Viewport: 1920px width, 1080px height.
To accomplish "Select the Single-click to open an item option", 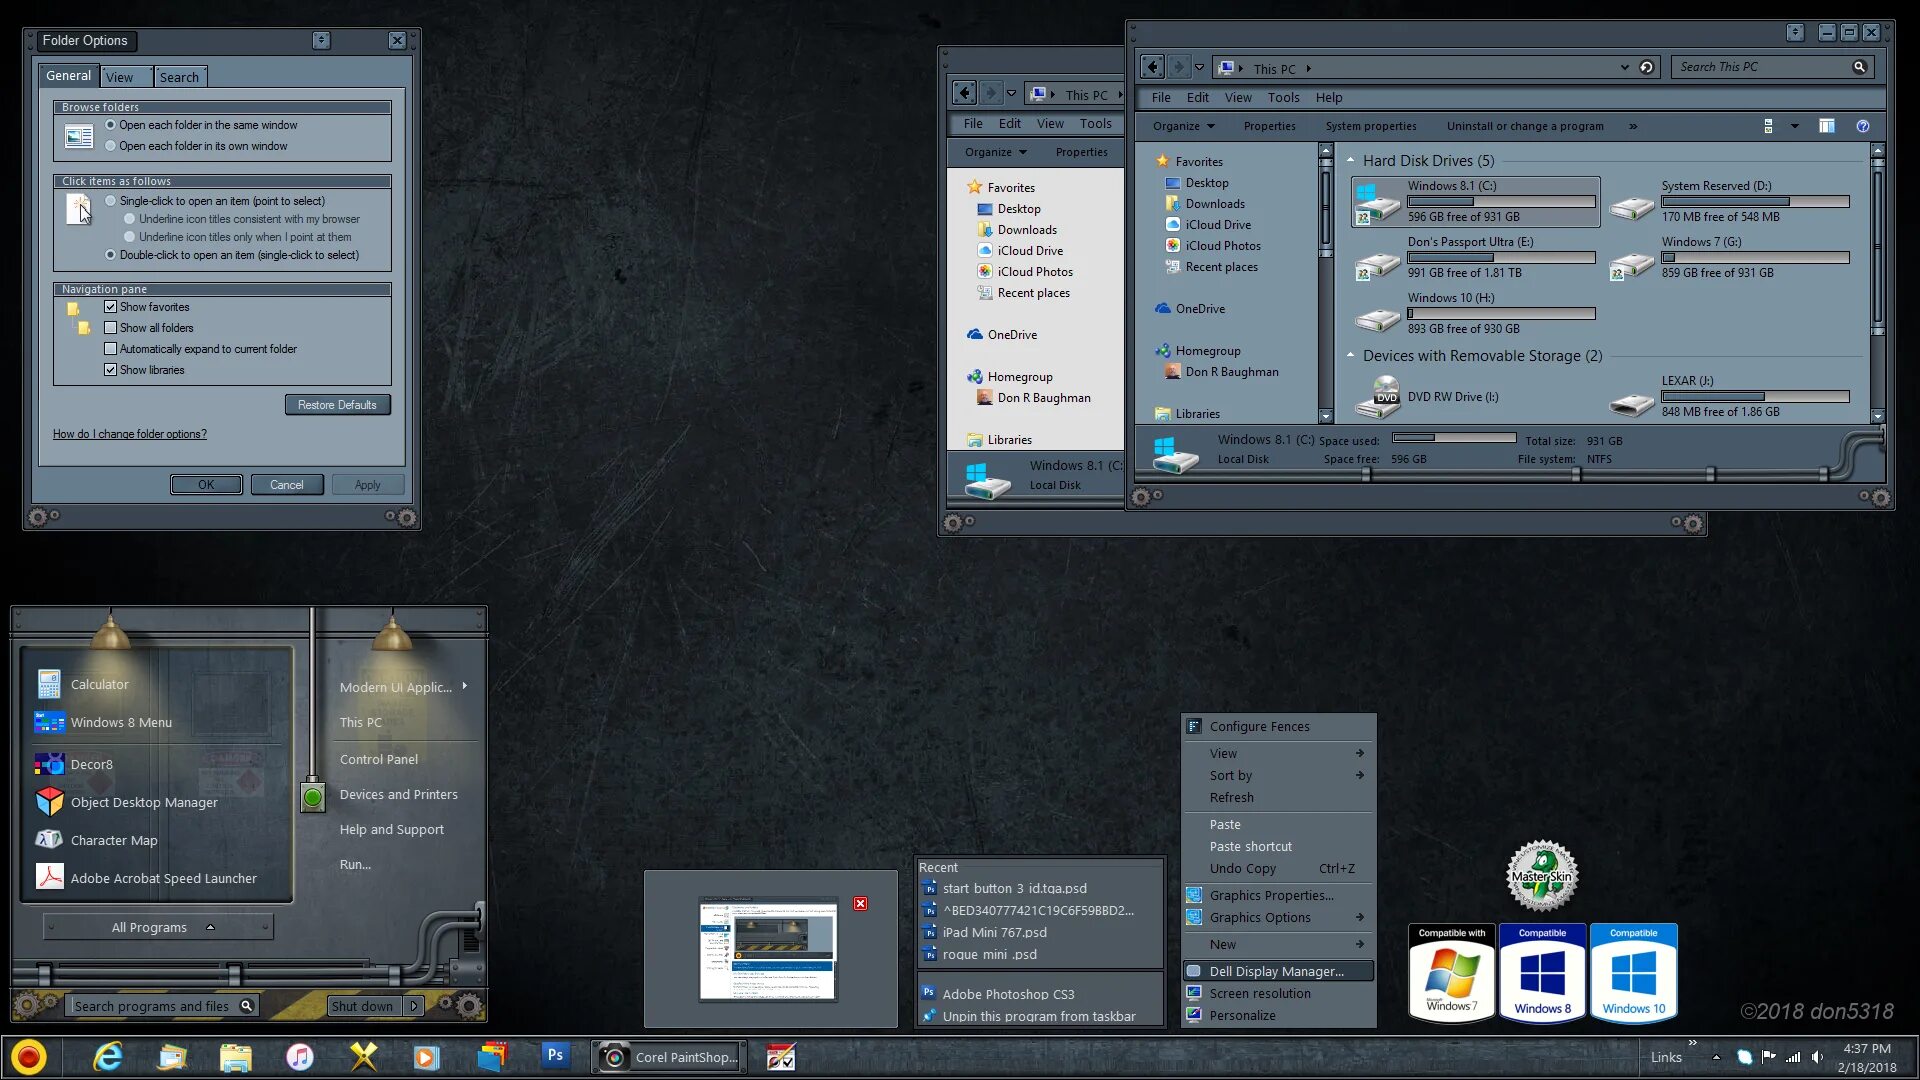I will 110,200.
